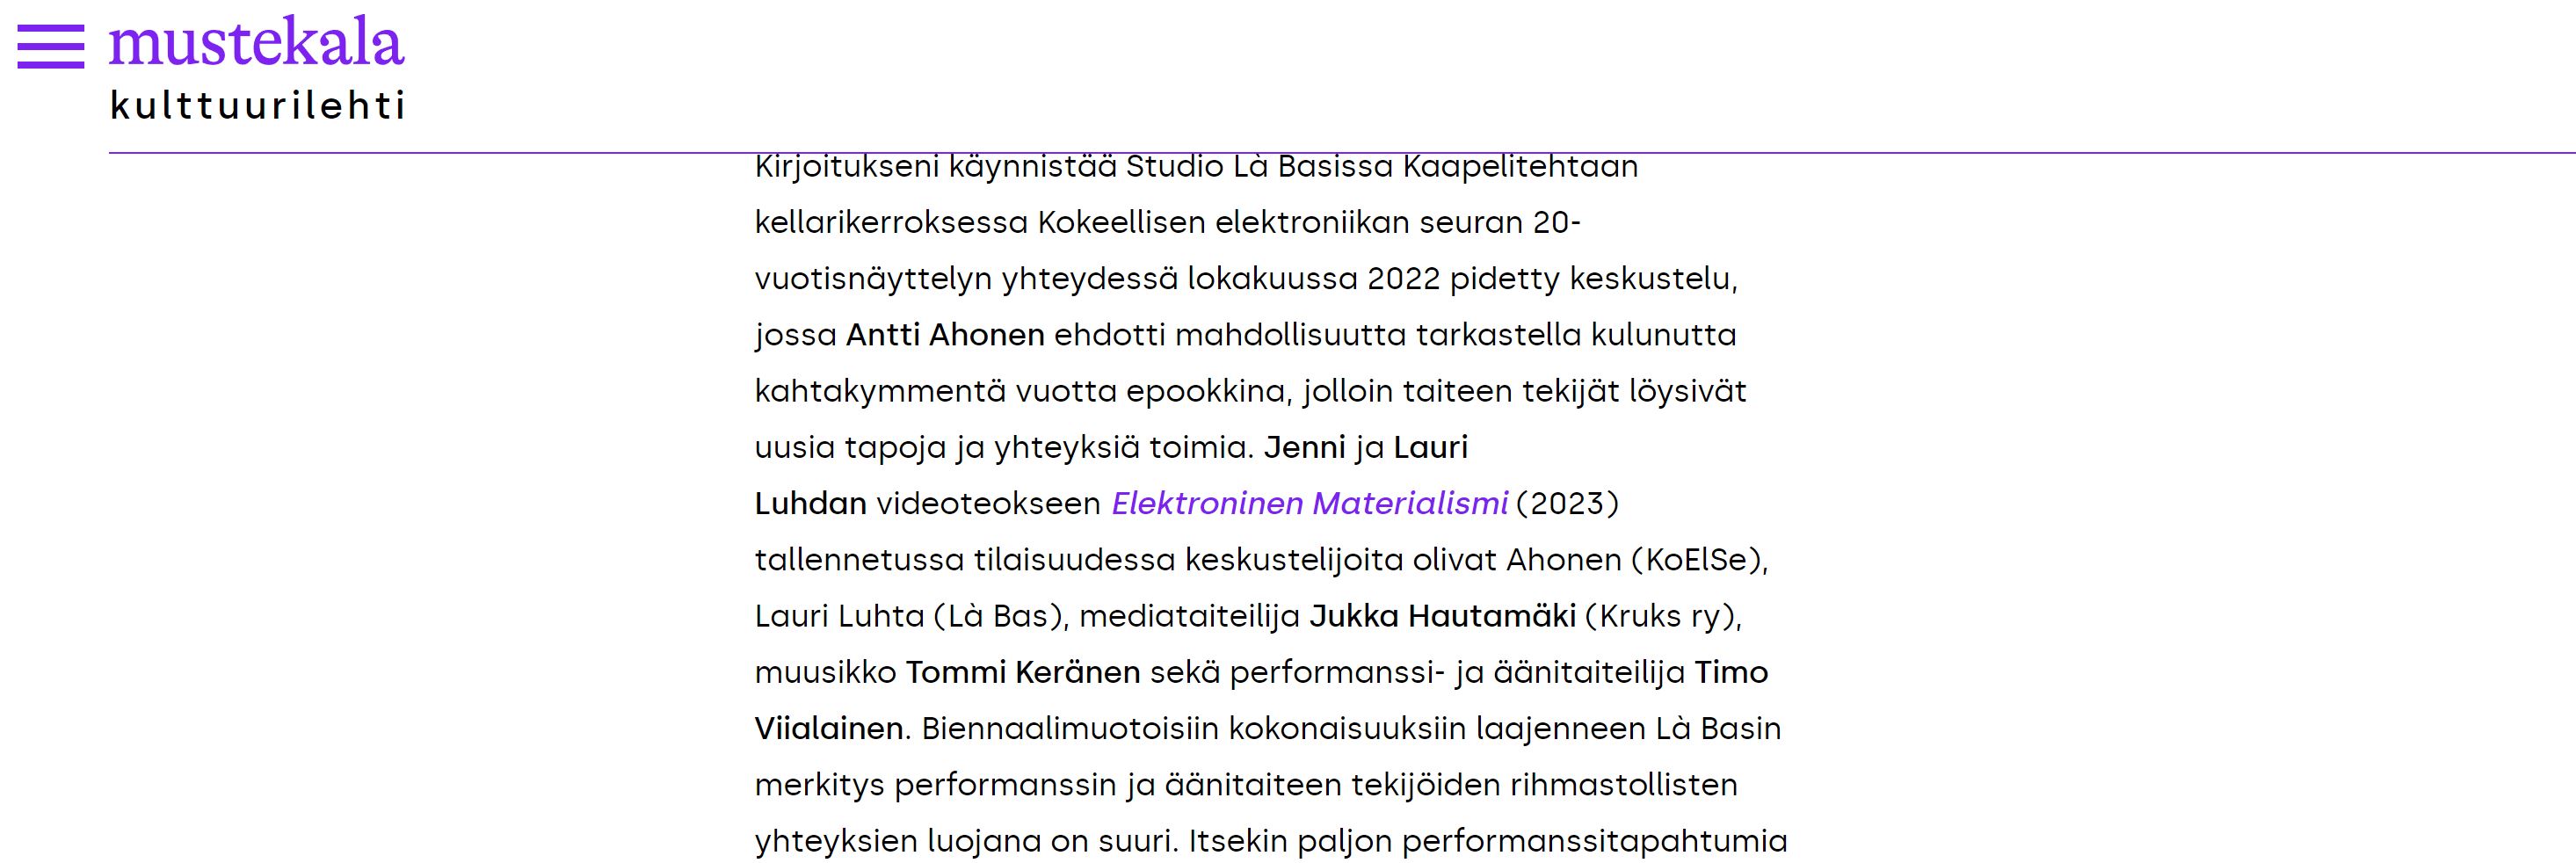Click the bold name Tommi Keränen
Viewport: 2576px width, 863px height.
[1023, 672]
